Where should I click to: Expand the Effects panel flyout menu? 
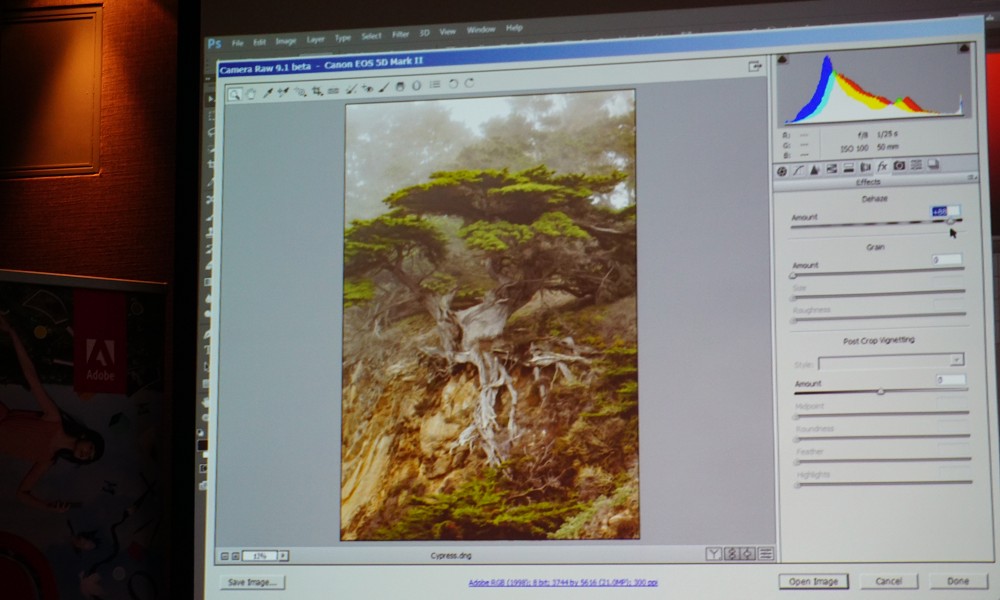pos(970,177)
